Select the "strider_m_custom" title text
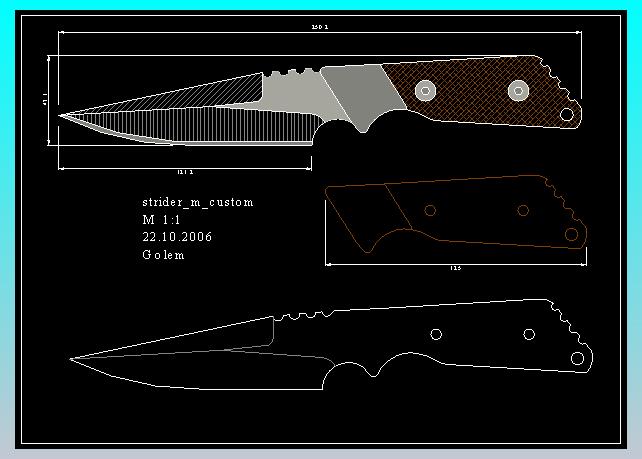 point(198,202)
